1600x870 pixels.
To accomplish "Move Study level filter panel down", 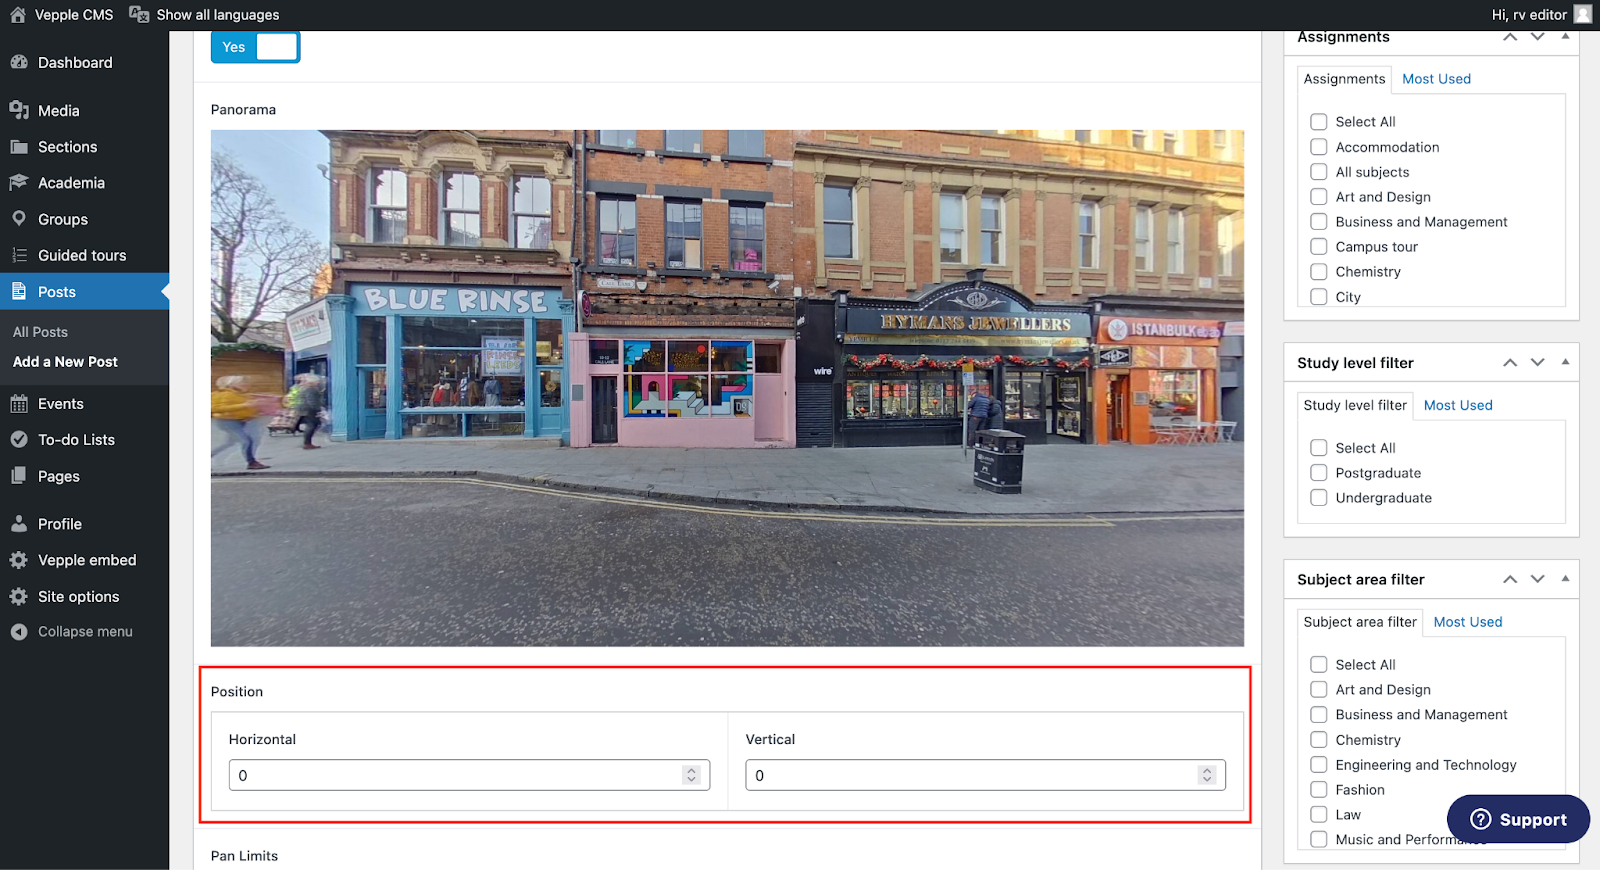I will coord(1538,363).
